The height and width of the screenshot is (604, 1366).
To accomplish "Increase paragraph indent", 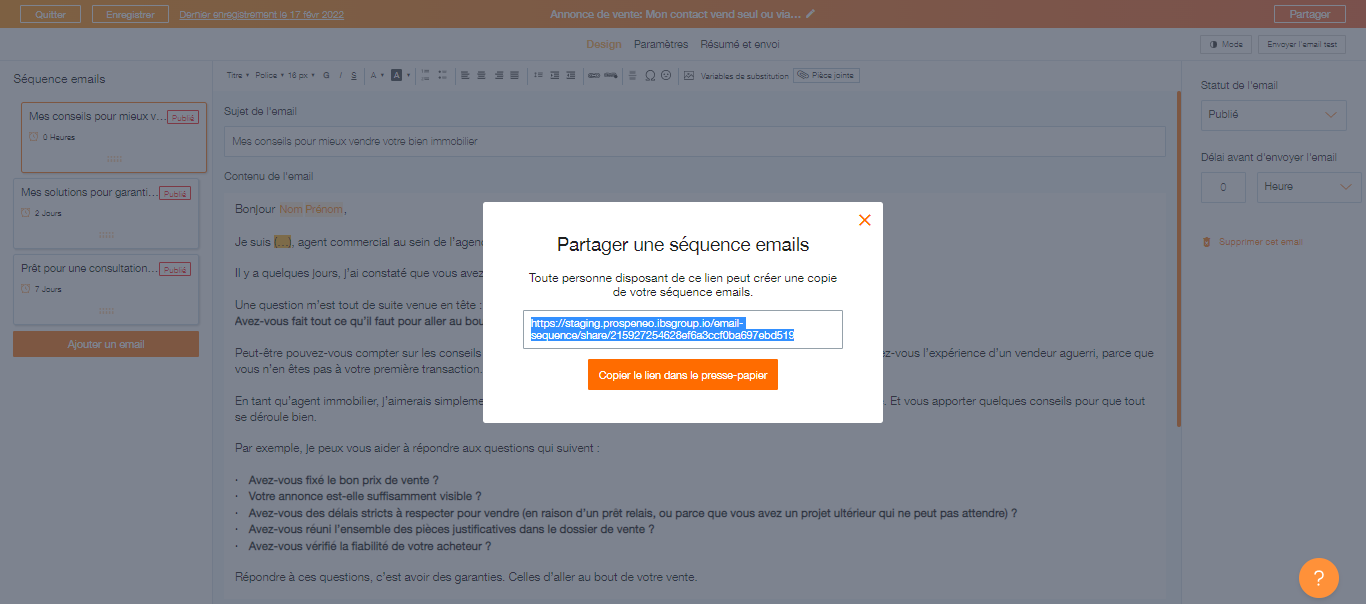I will click(555, 75).
